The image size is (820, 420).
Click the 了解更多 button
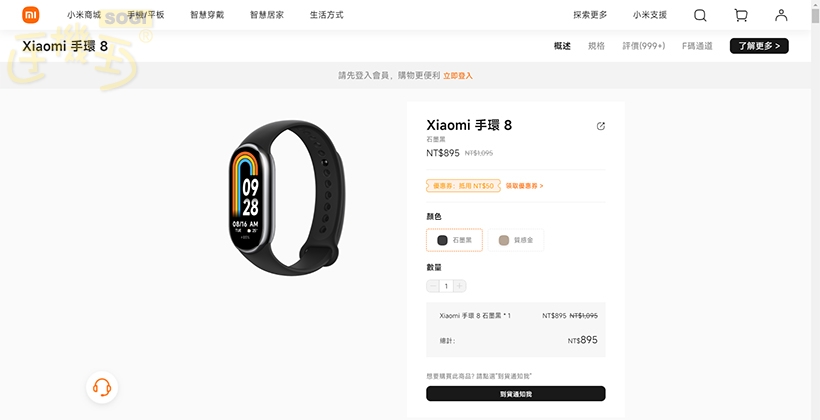tap(759, 46)
